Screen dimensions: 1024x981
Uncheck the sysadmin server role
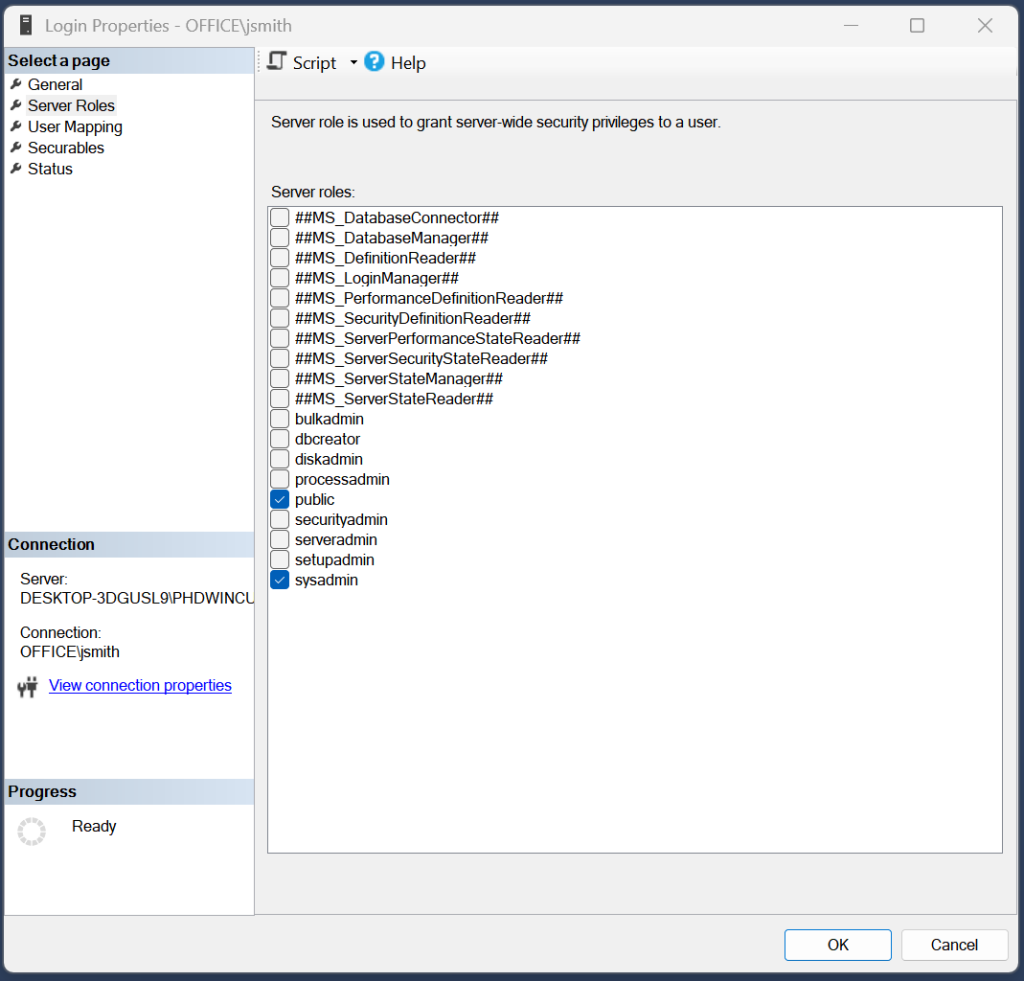pyautogui.click(x=280, y=580)
